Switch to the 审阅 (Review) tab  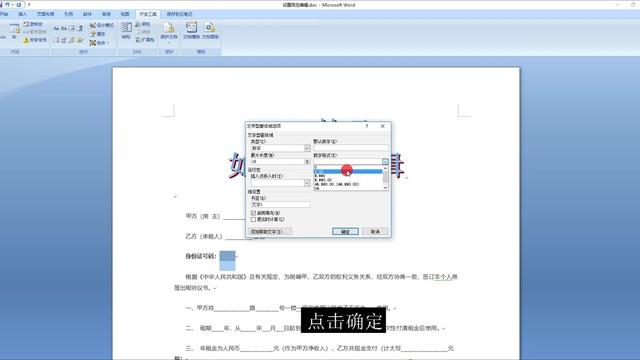coord(106,14)
